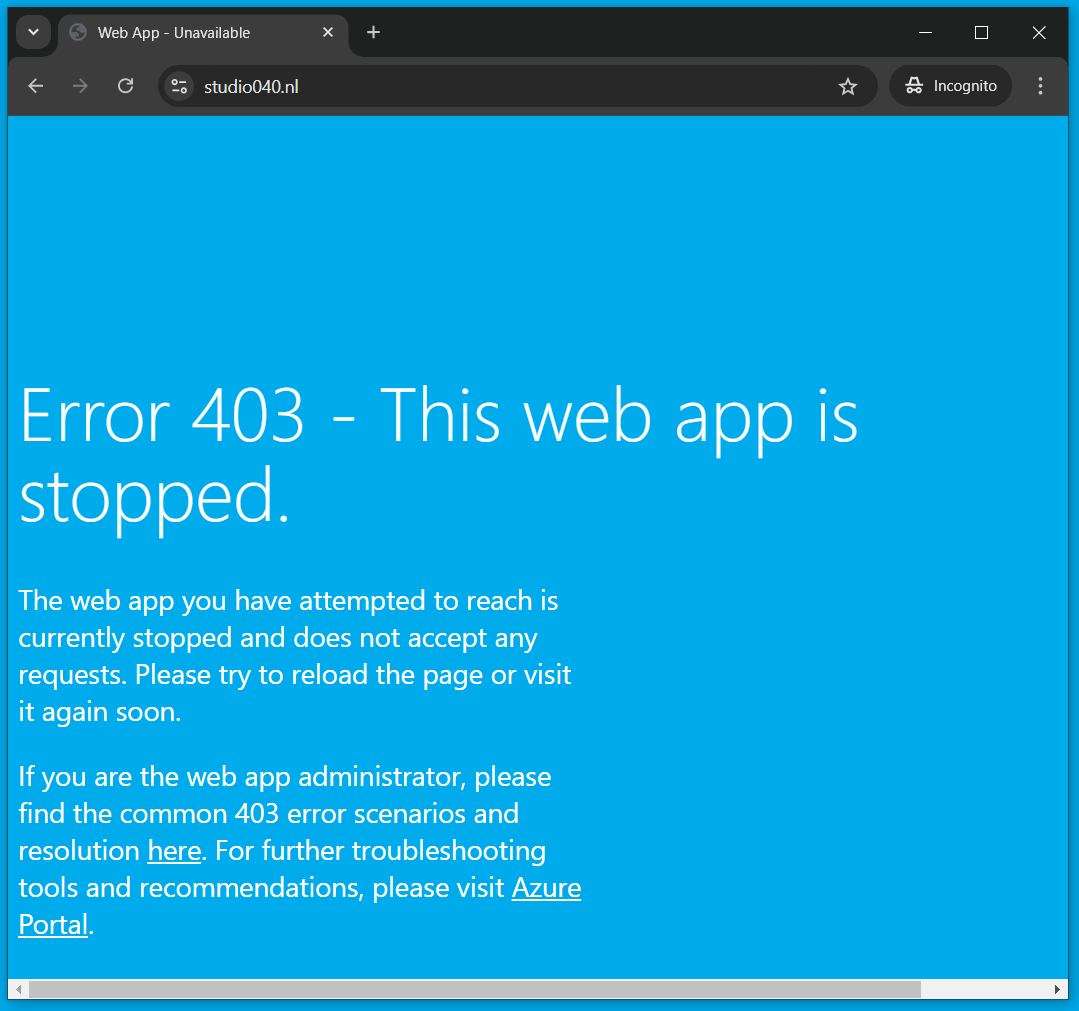
Task: Open site information icon in address bar
Action: (180, 86)
